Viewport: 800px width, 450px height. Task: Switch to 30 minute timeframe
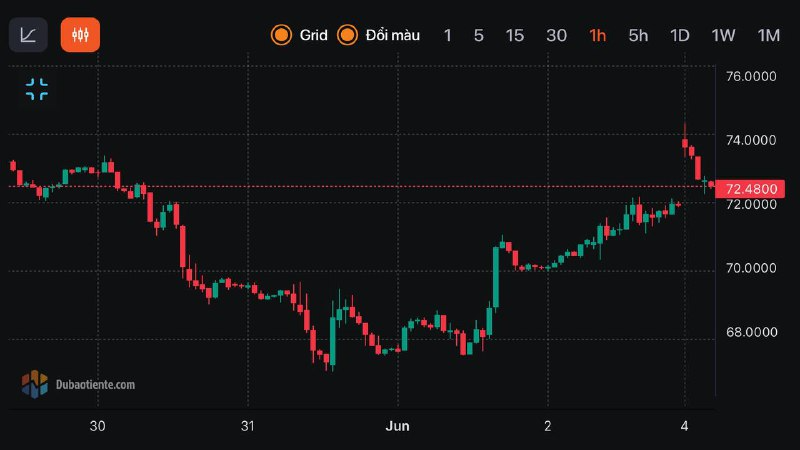(x=556, y=35)
